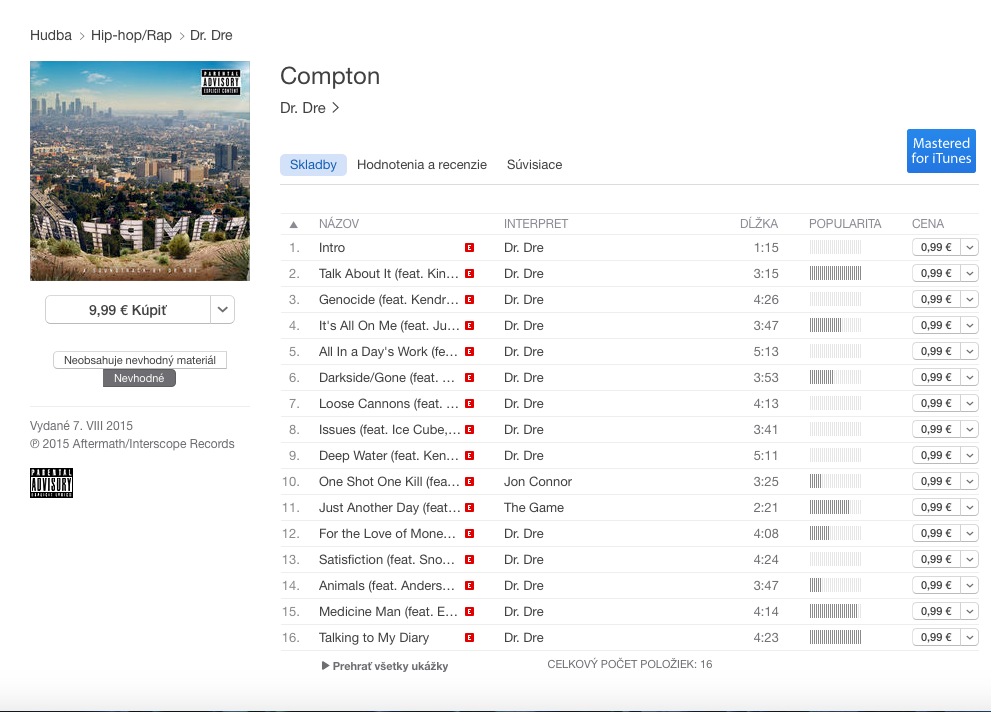Screen dimensions: 991x712
Task: Buy All In a Day's Work for 0,99 €
Action: point(936,351)
